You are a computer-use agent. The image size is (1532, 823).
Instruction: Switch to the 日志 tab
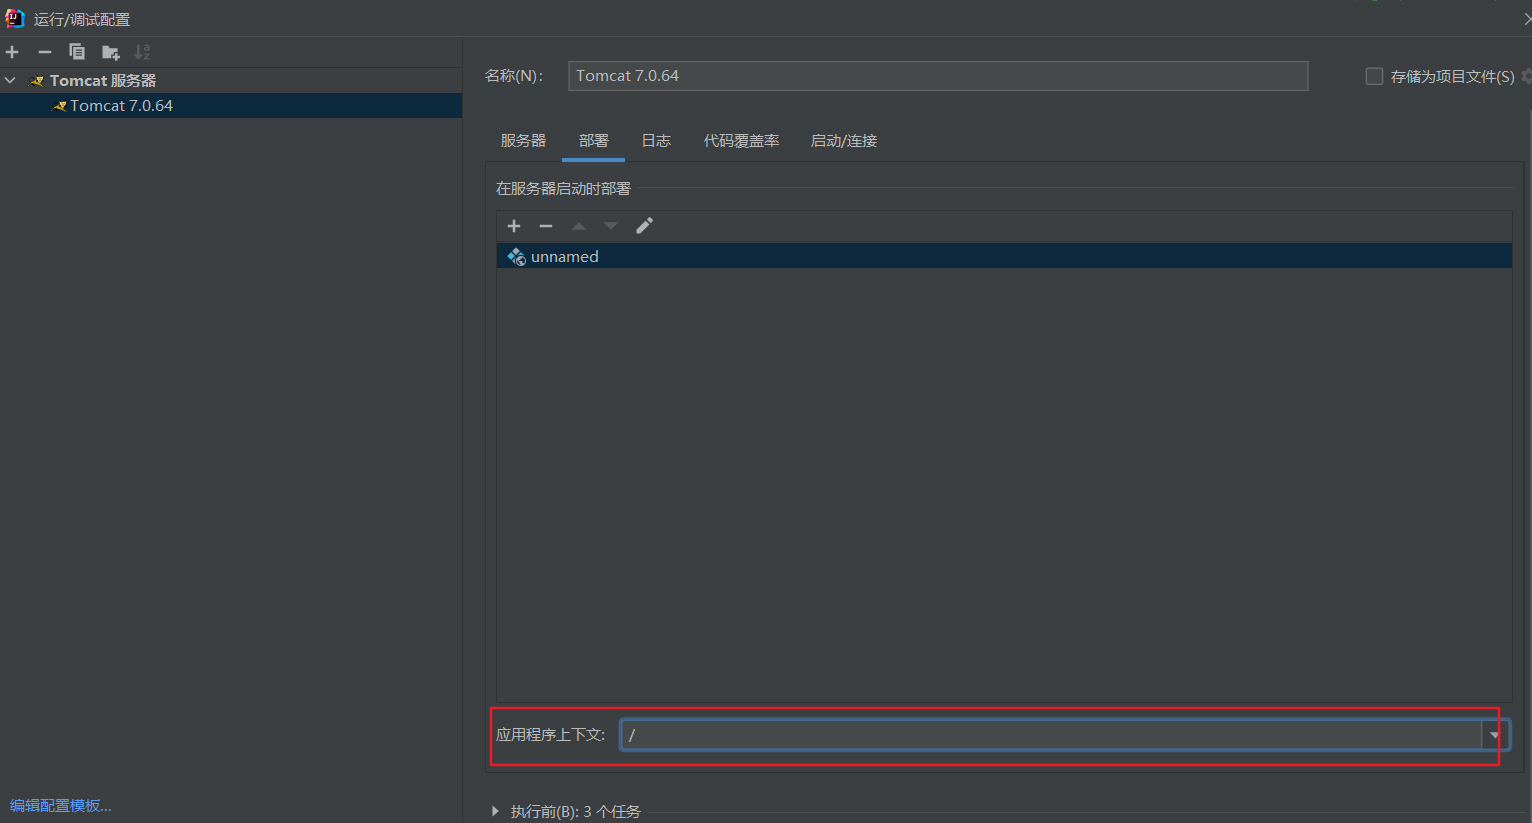(656, 141)
